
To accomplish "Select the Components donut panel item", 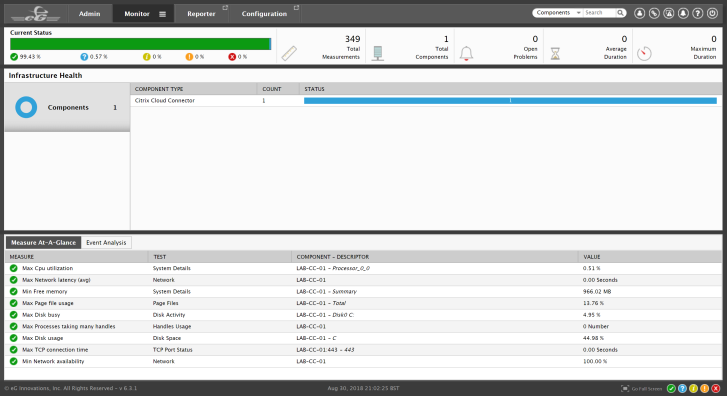I will (67, 107).
